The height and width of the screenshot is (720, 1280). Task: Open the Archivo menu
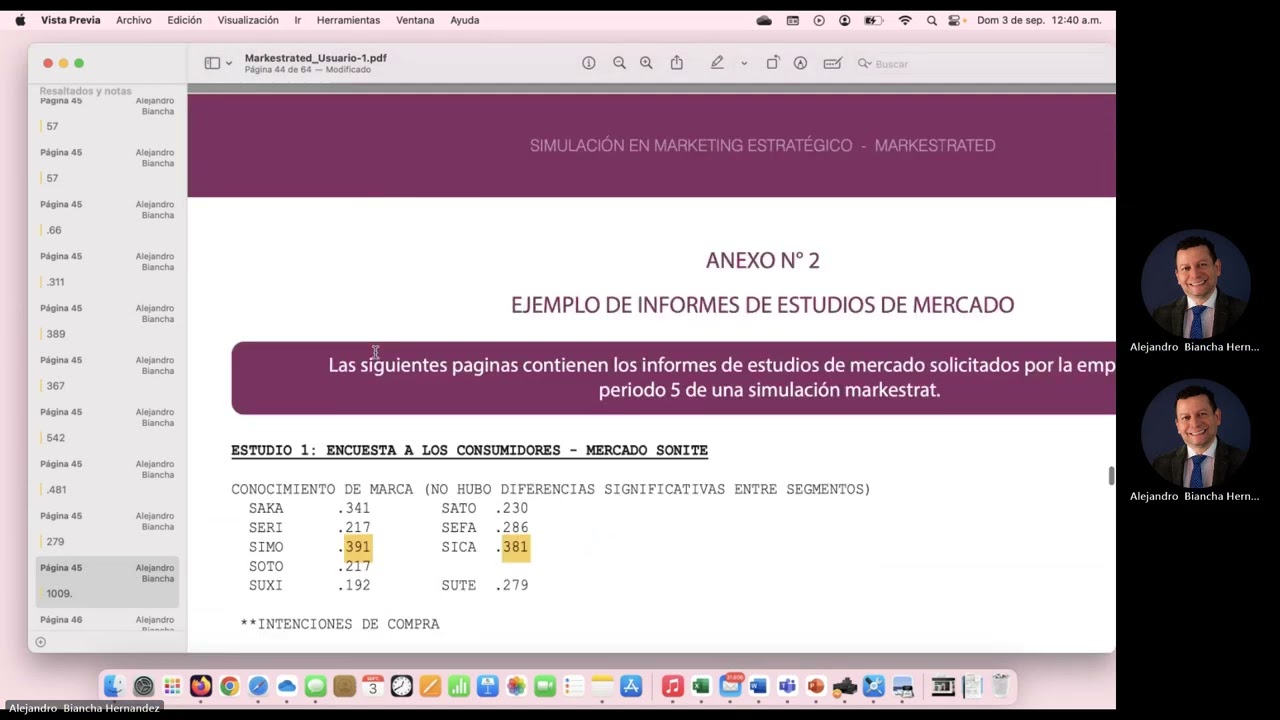tap(134, 20)
